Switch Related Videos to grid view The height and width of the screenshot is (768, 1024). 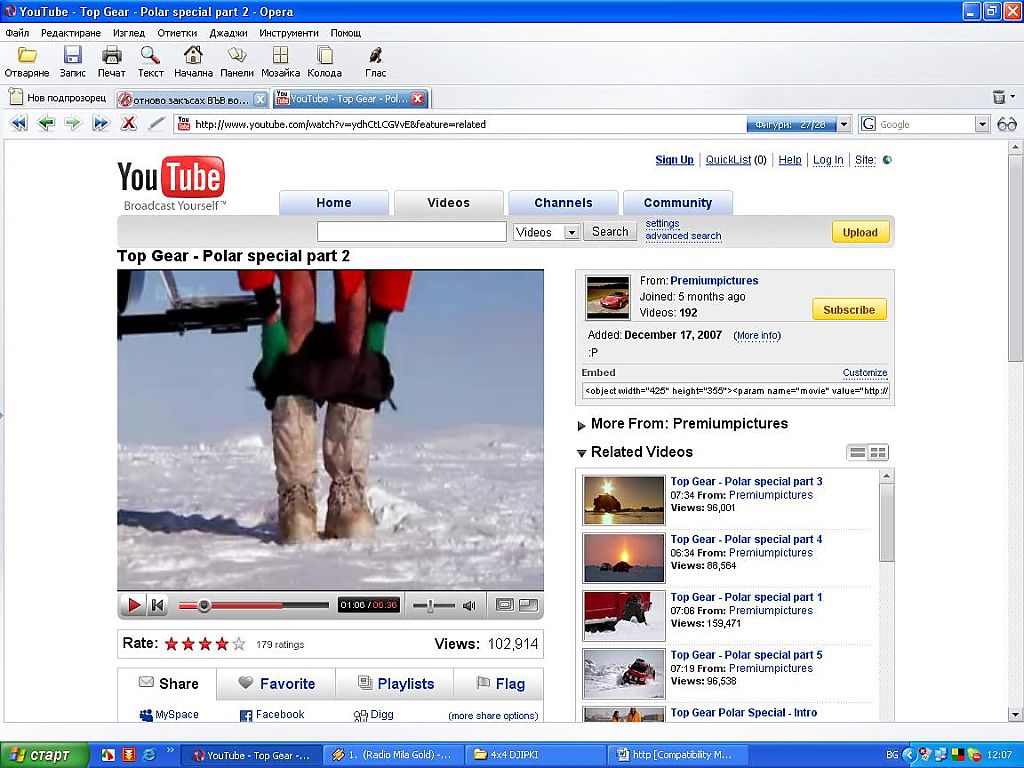tap(878, 453)
